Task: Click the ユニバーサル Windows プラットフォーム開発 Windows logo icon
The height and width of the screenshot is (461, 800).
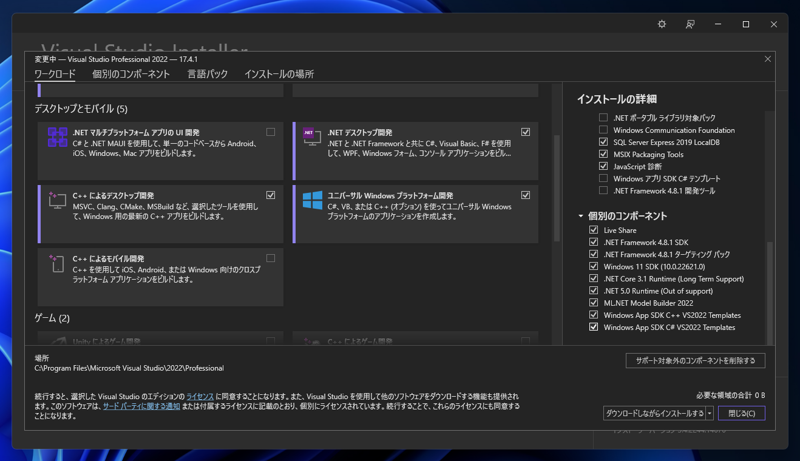Action: coord(312,200)
